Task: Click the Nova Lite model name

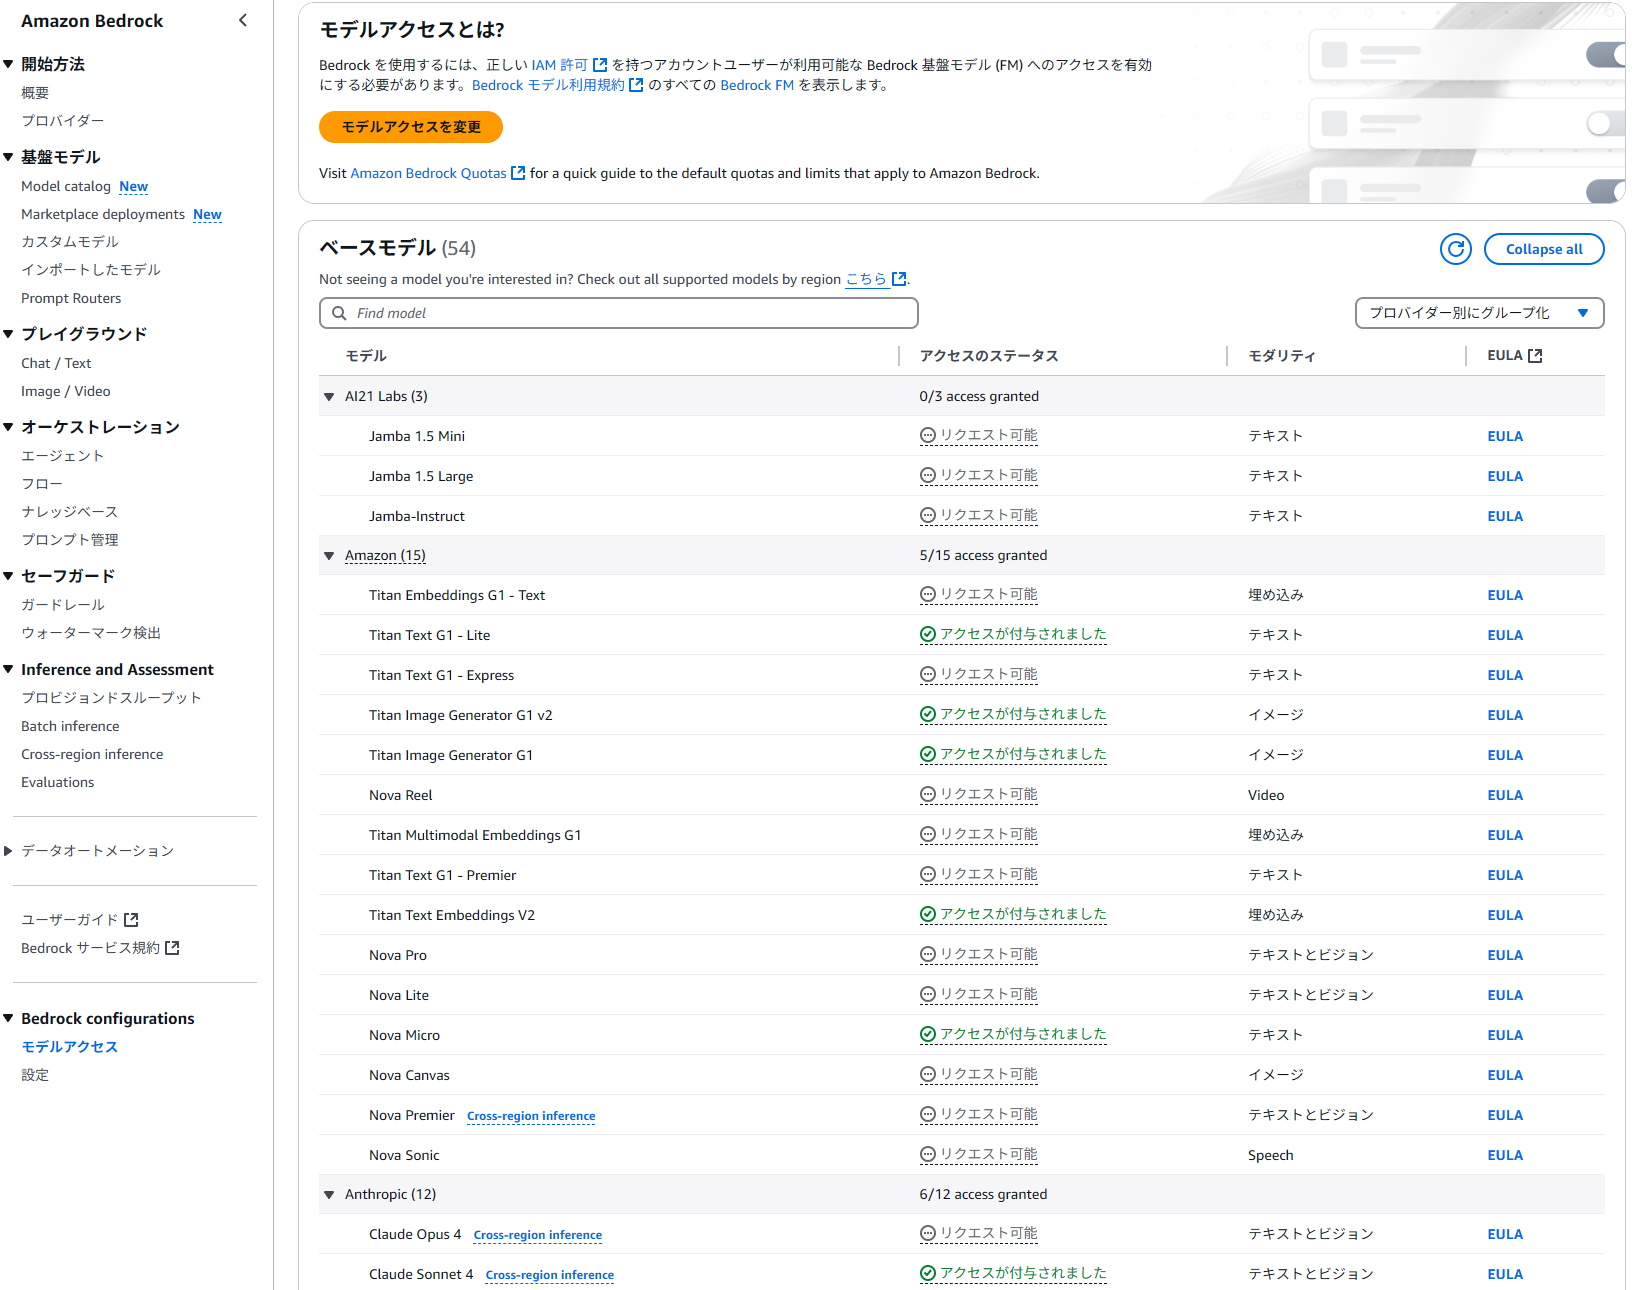Action: pyautogui.click(x=399, y=995)
